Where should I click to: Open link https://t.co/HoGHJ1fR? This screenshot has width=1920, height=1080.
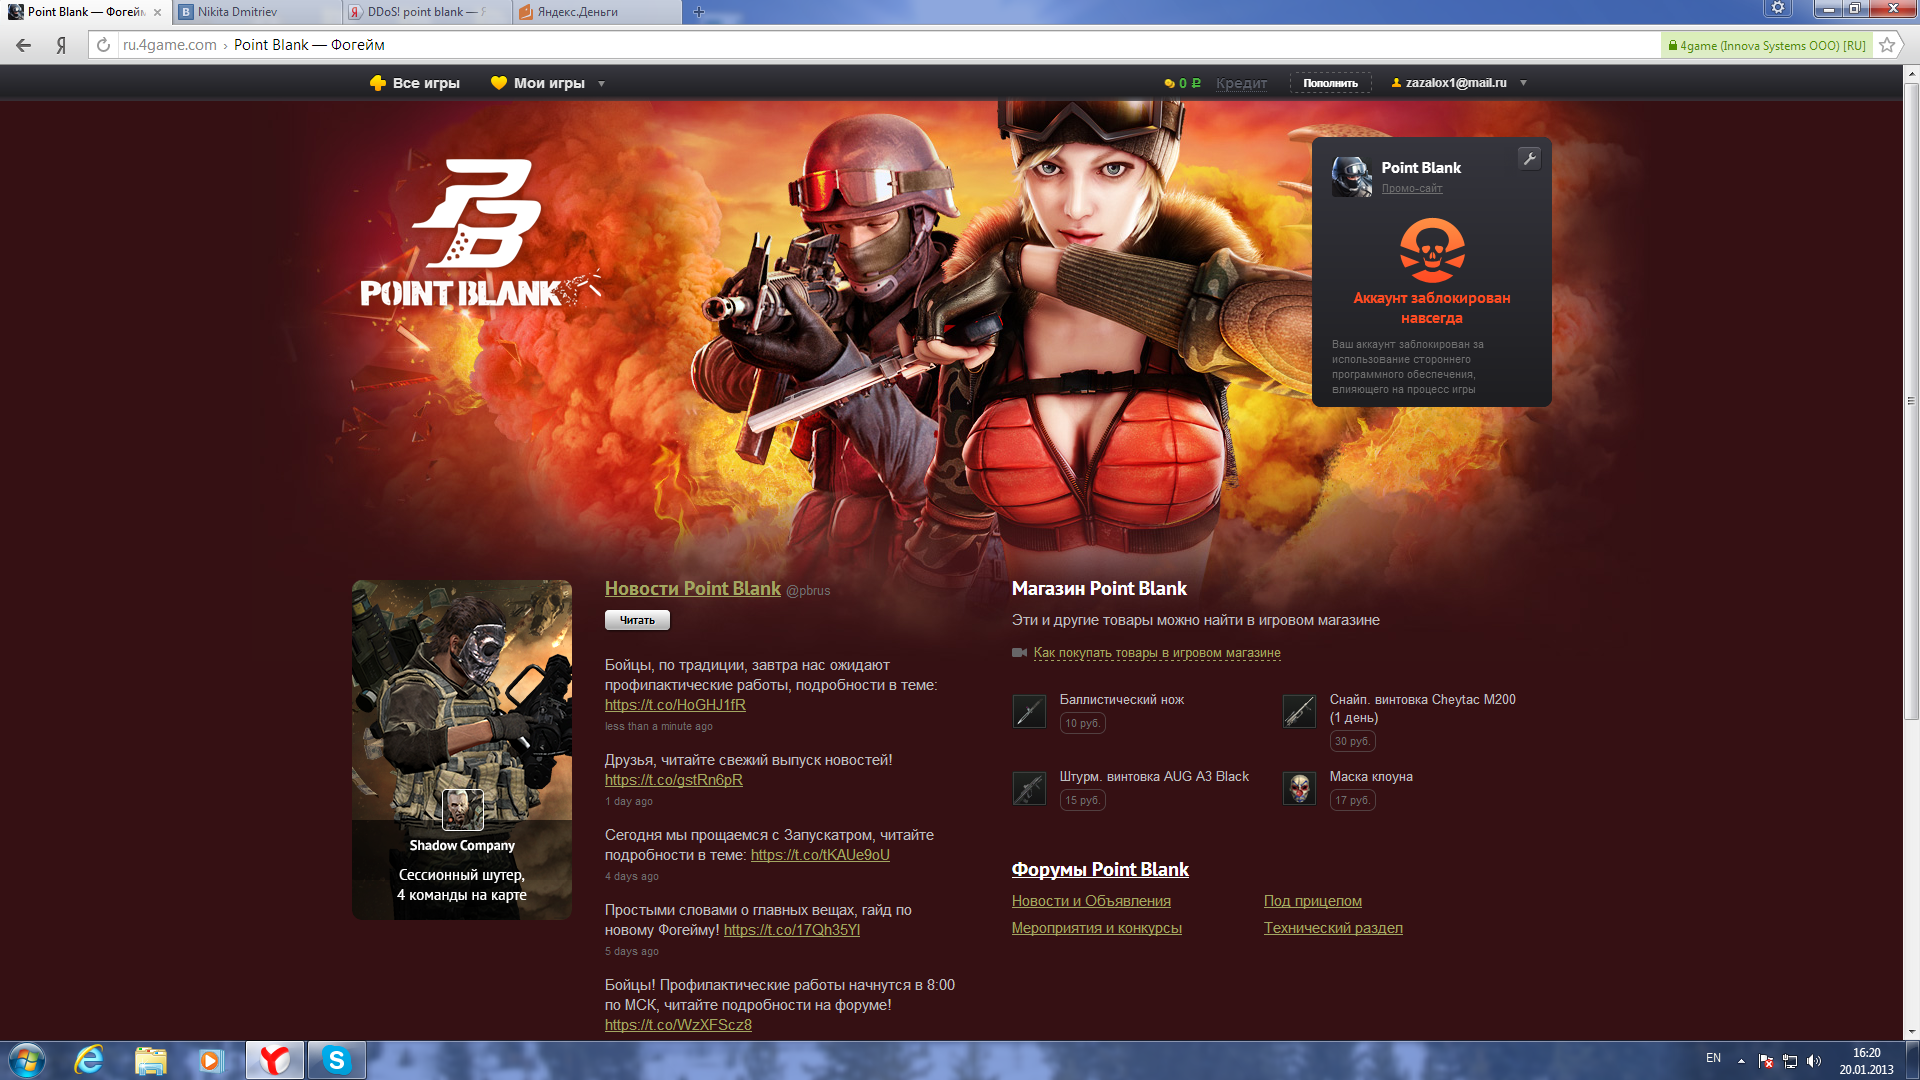point(675,705)
